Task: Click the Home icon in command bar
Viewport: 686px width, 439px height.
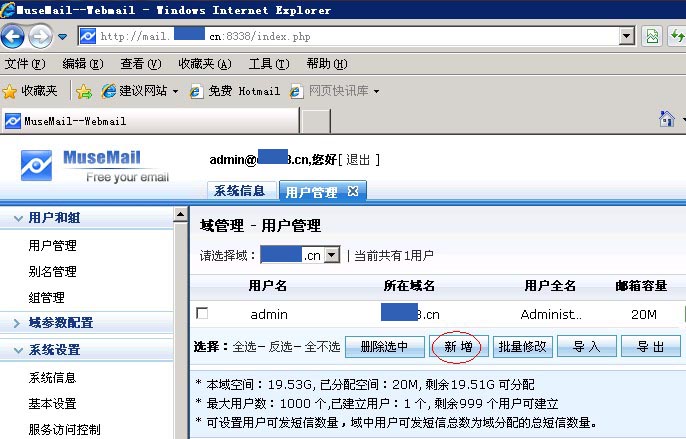Action: (667, 119)
